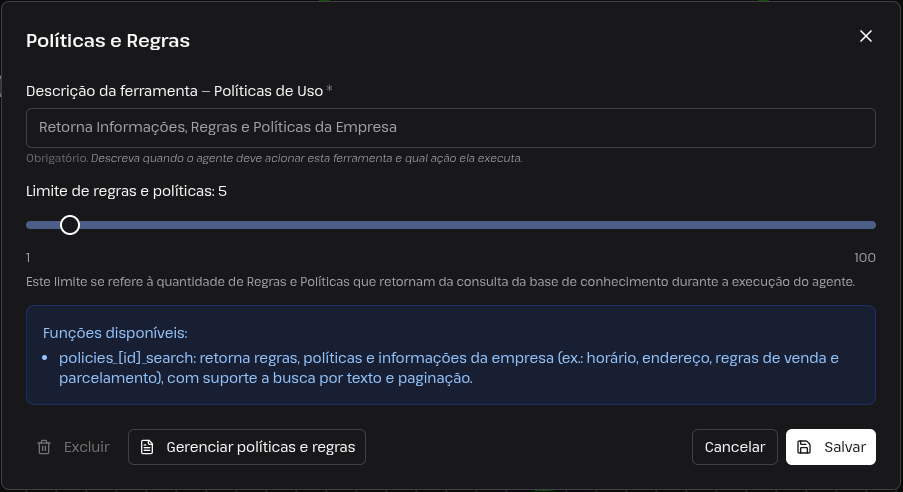Click the slider track near the 100 end
Image resolution: width=903 pixels, height=492 pixels.
[x=858, y=225]
